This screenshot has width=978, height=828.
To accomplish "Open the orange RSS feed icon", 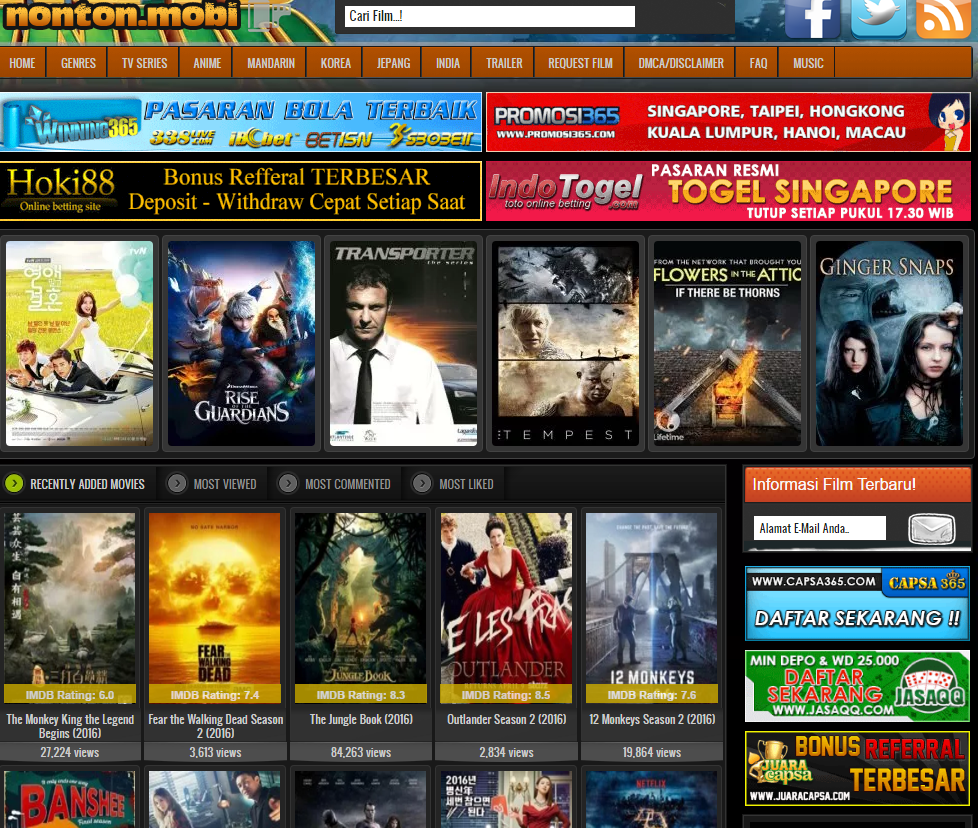I will (x=943, y=19).
